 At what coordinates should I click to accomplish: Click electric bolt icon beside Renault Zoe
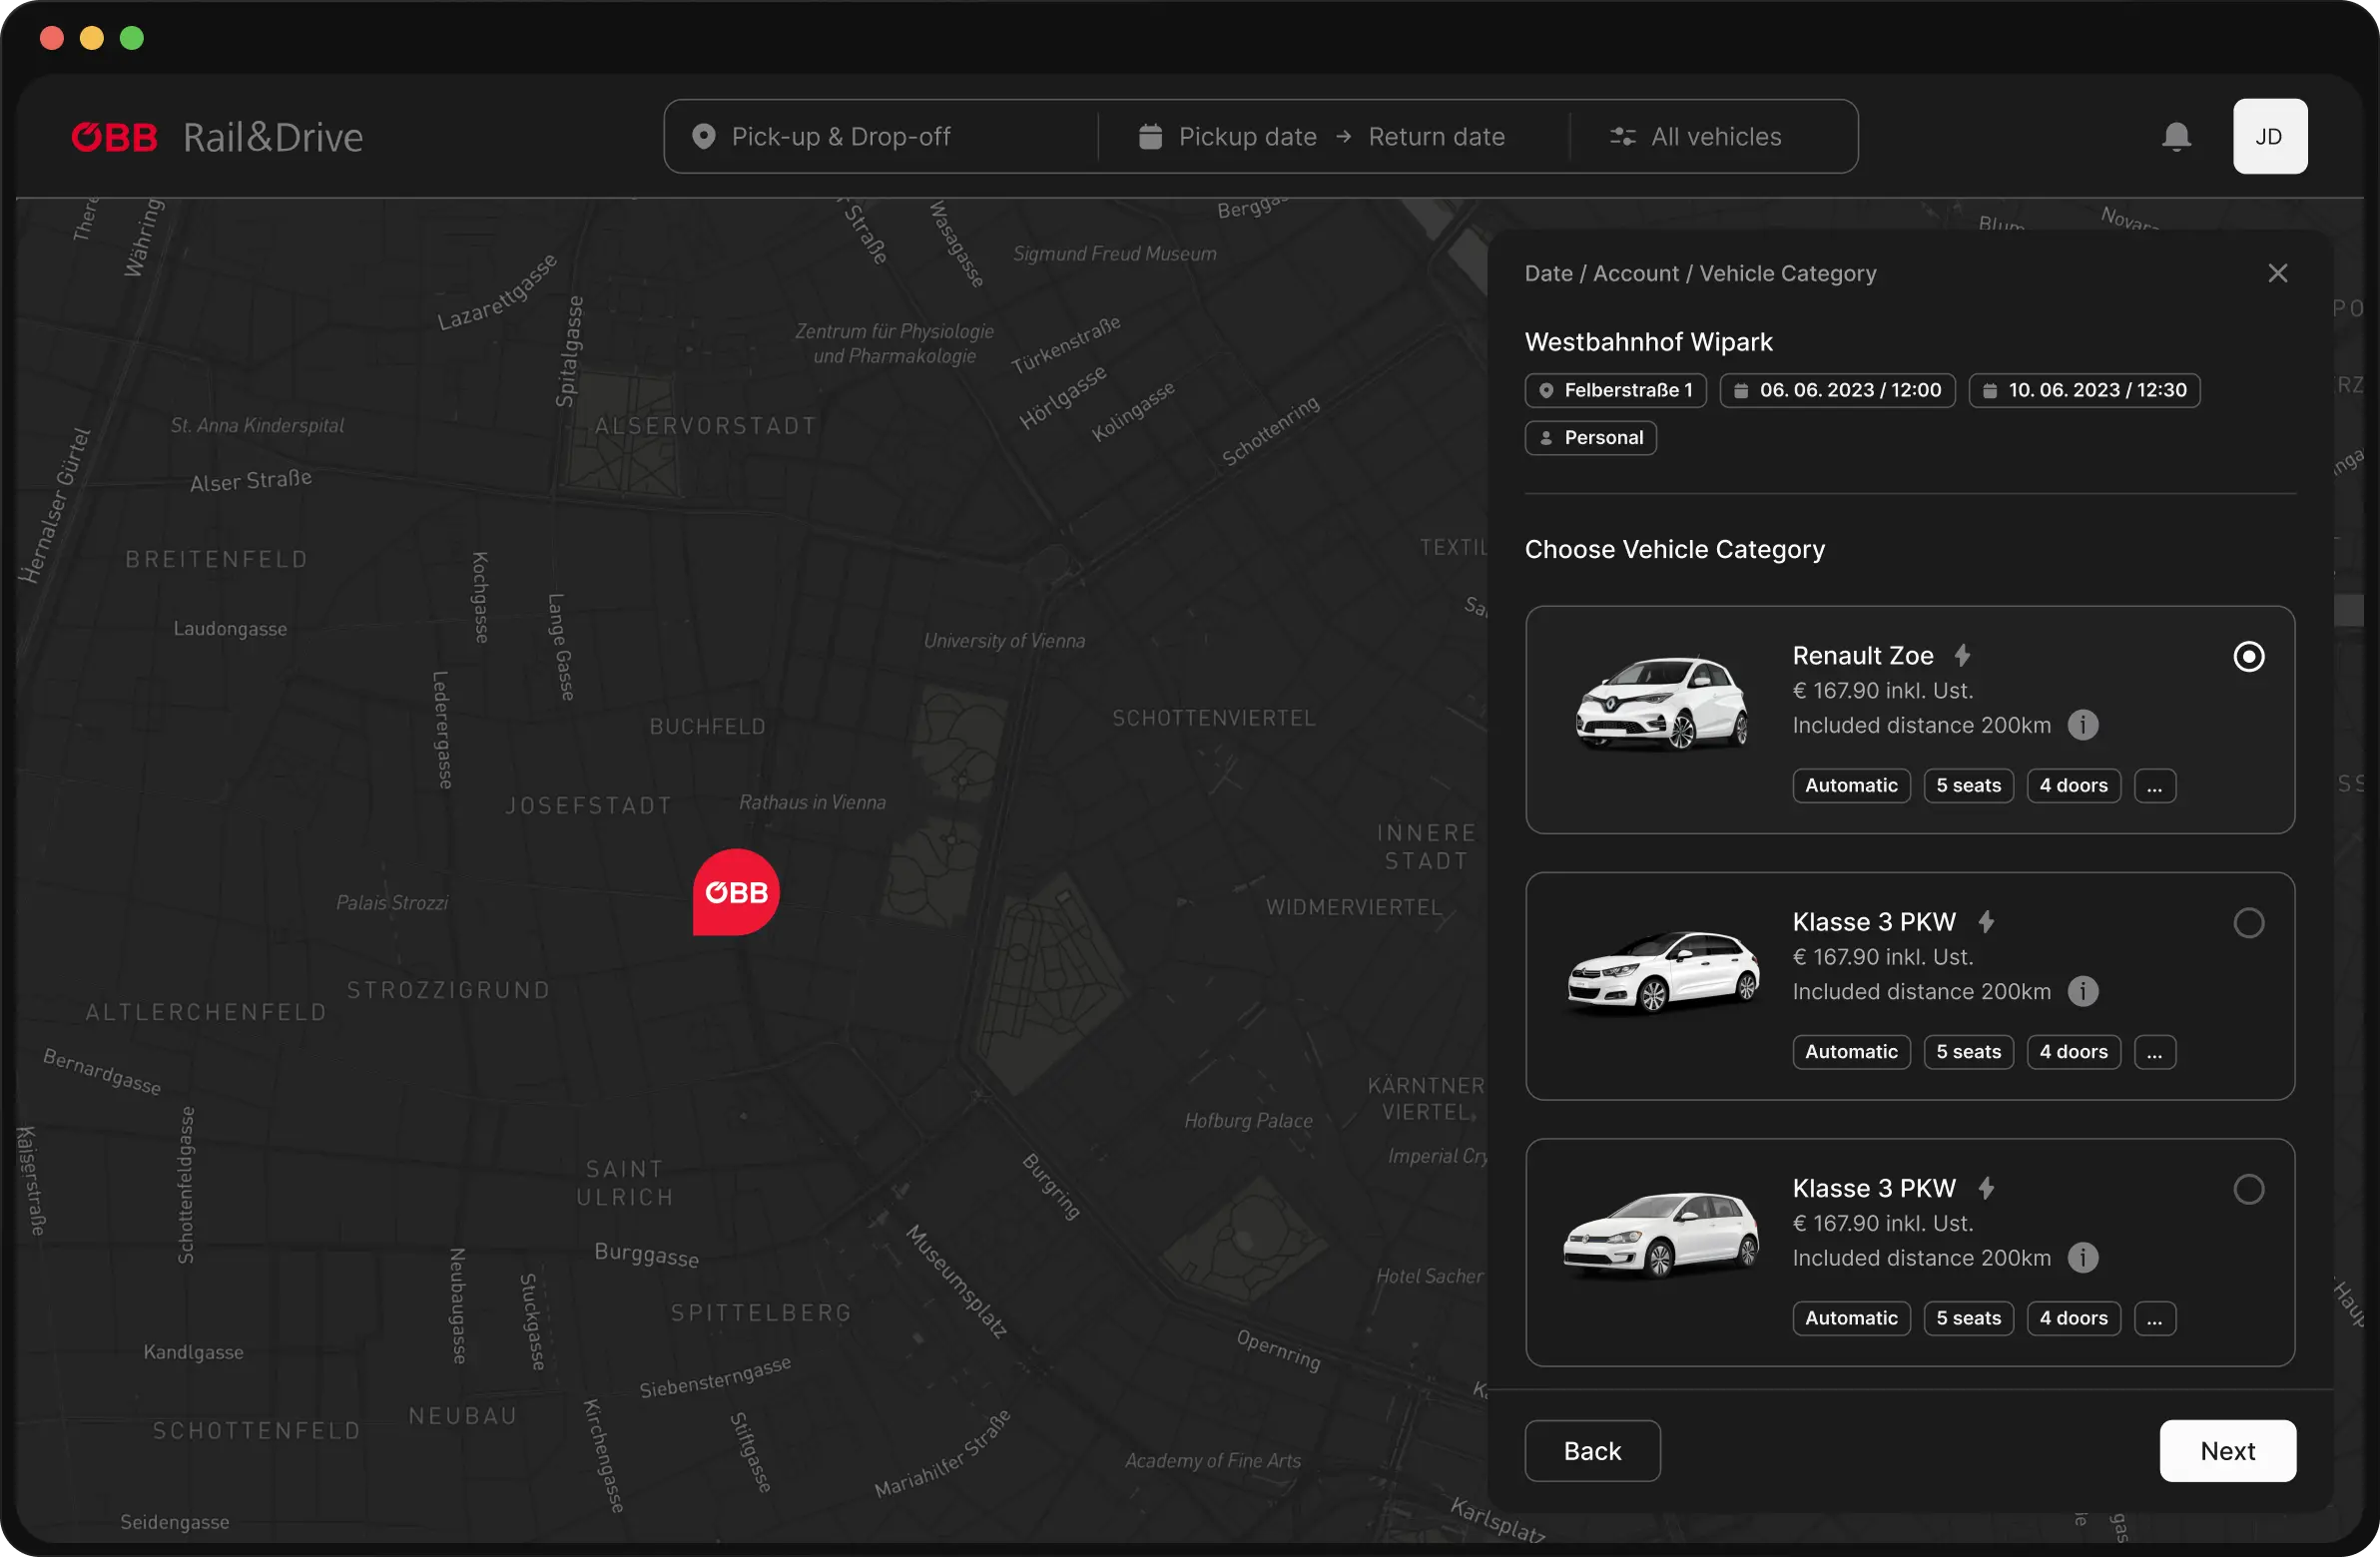(x=1962, y=656)
